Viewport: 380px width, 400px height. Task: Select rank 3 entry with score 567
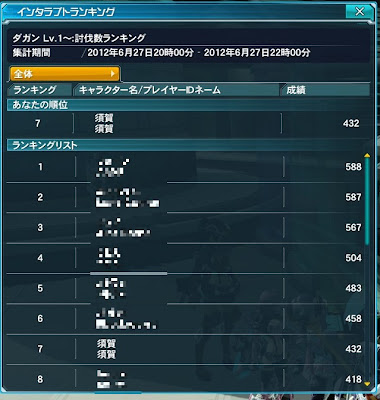click(x=185, y=228)
